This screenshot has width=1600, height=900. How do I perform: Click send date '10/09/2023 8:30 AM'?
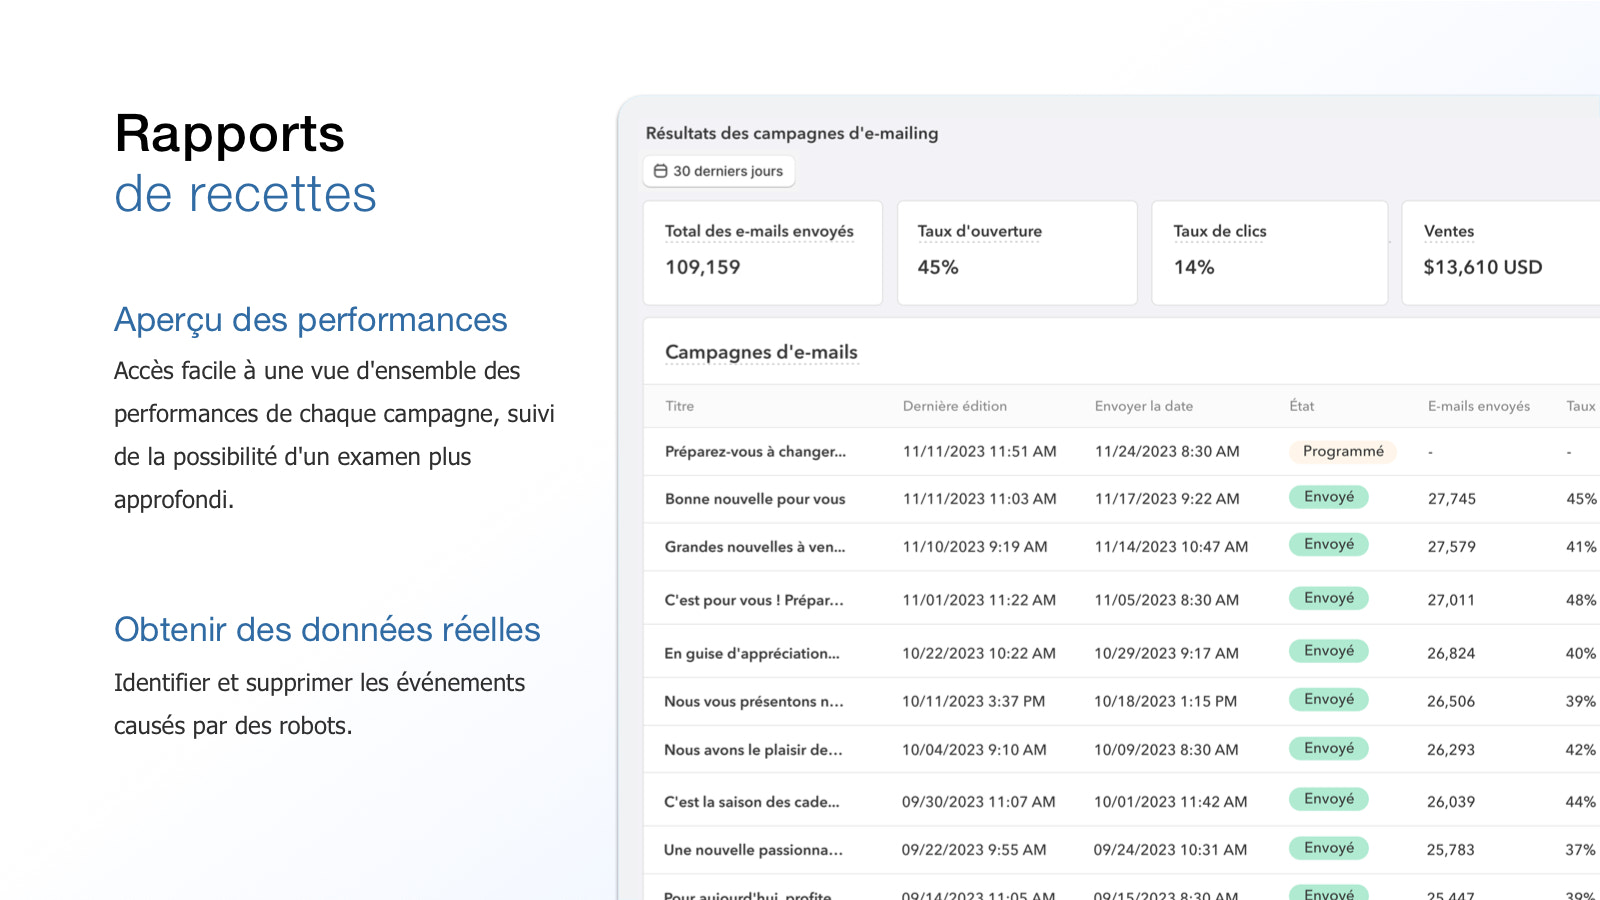point(1166,750)
